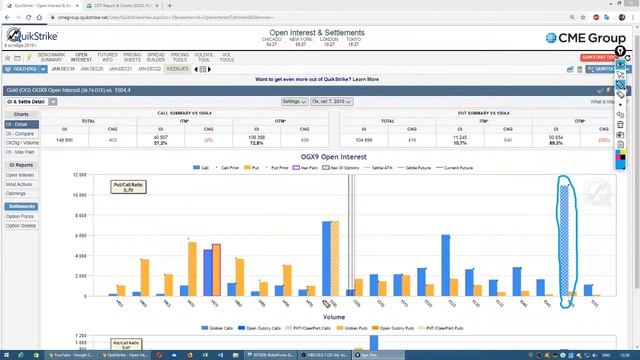Click the next expiration right arrow
This screenshot has width=640, height=360.
209,69
